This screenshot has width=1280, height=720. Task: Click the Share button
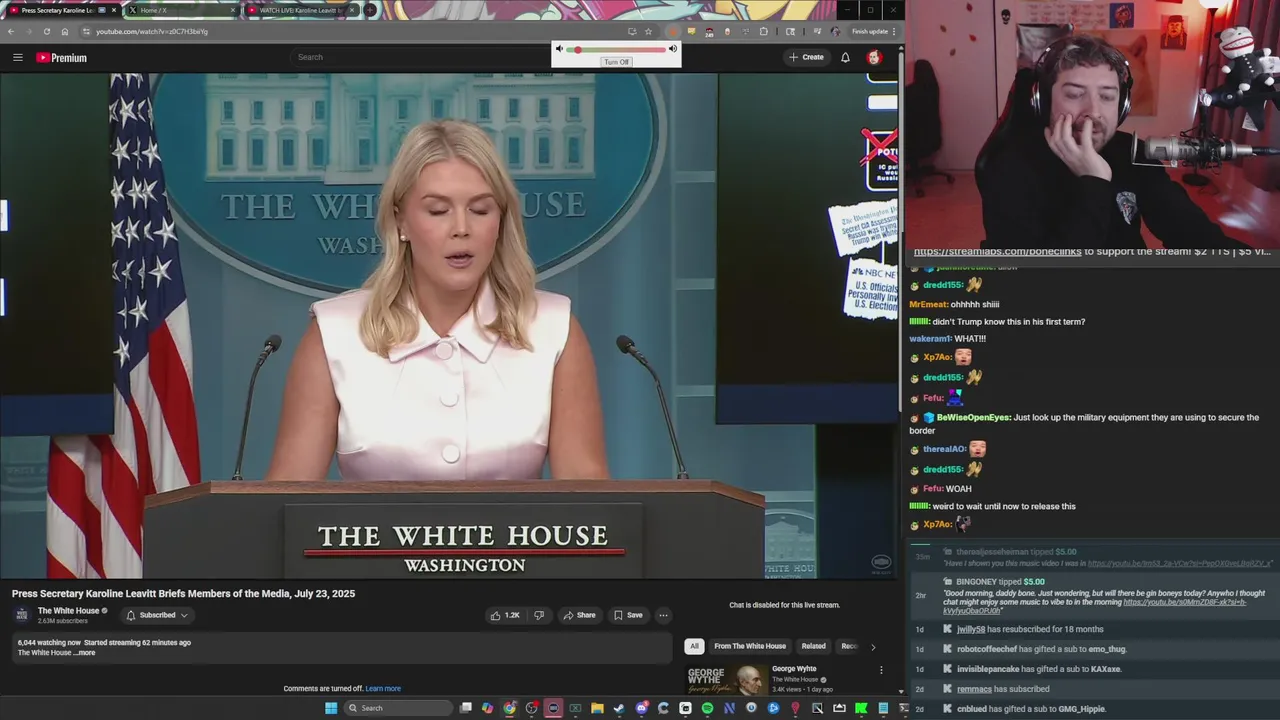tap(579, 615)
